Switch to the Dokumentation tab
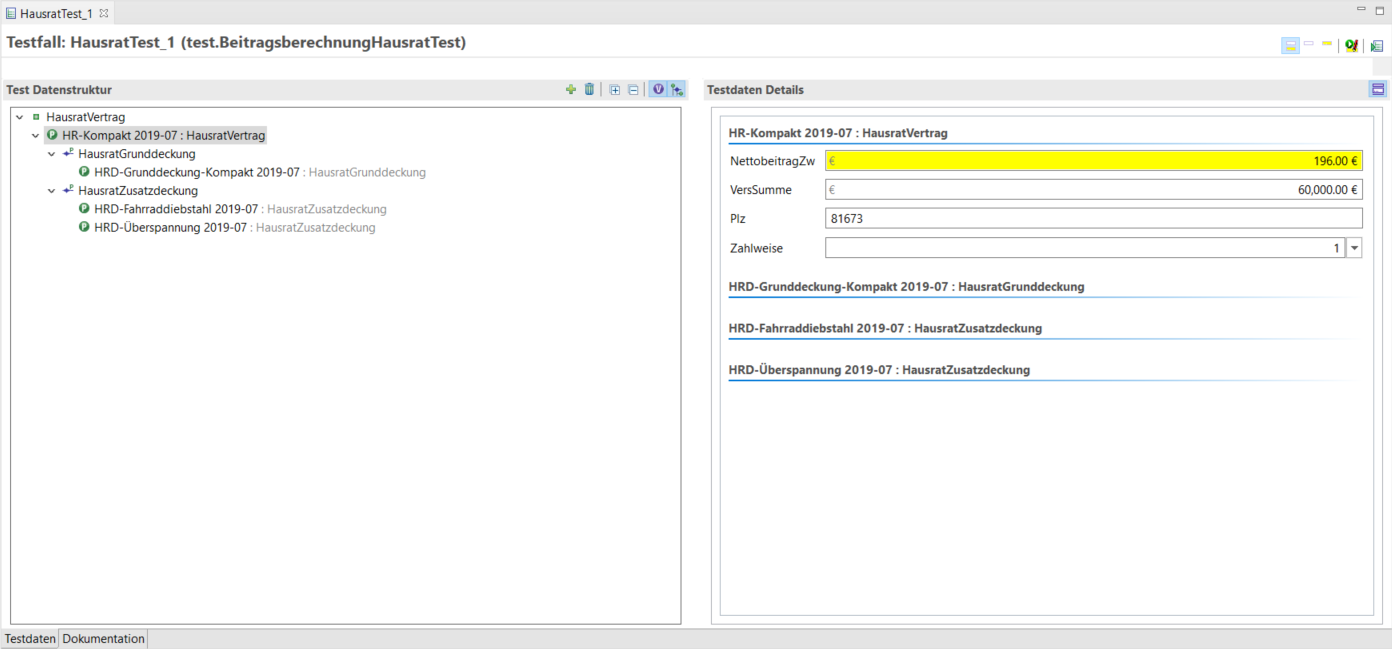Screen dimensions: 1392x649 pos(104,638)
